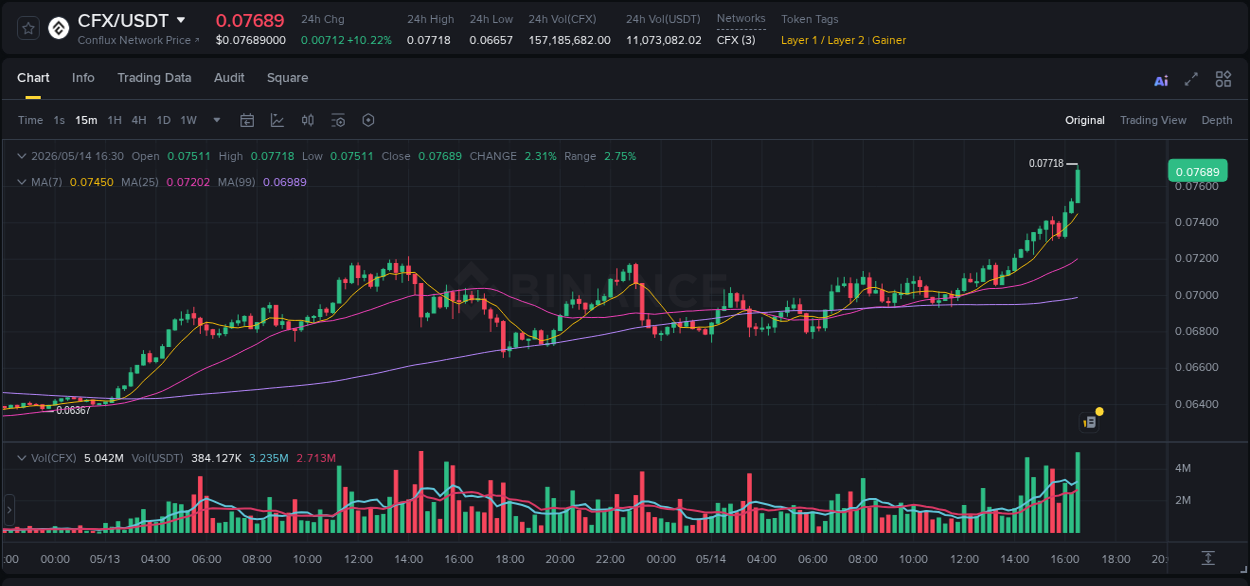Select the 1H interval

pyautogui.click(x=114, y=120)
